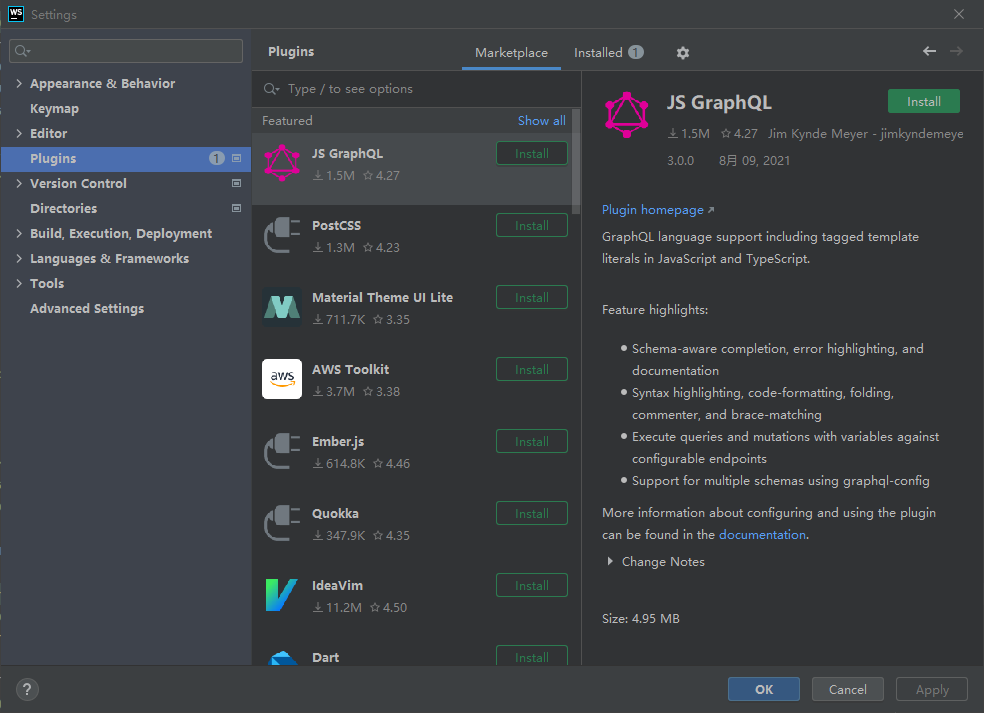Install the Ember.js plugin
Viewport: 984px width, 713px height.
tap(532, 442)
